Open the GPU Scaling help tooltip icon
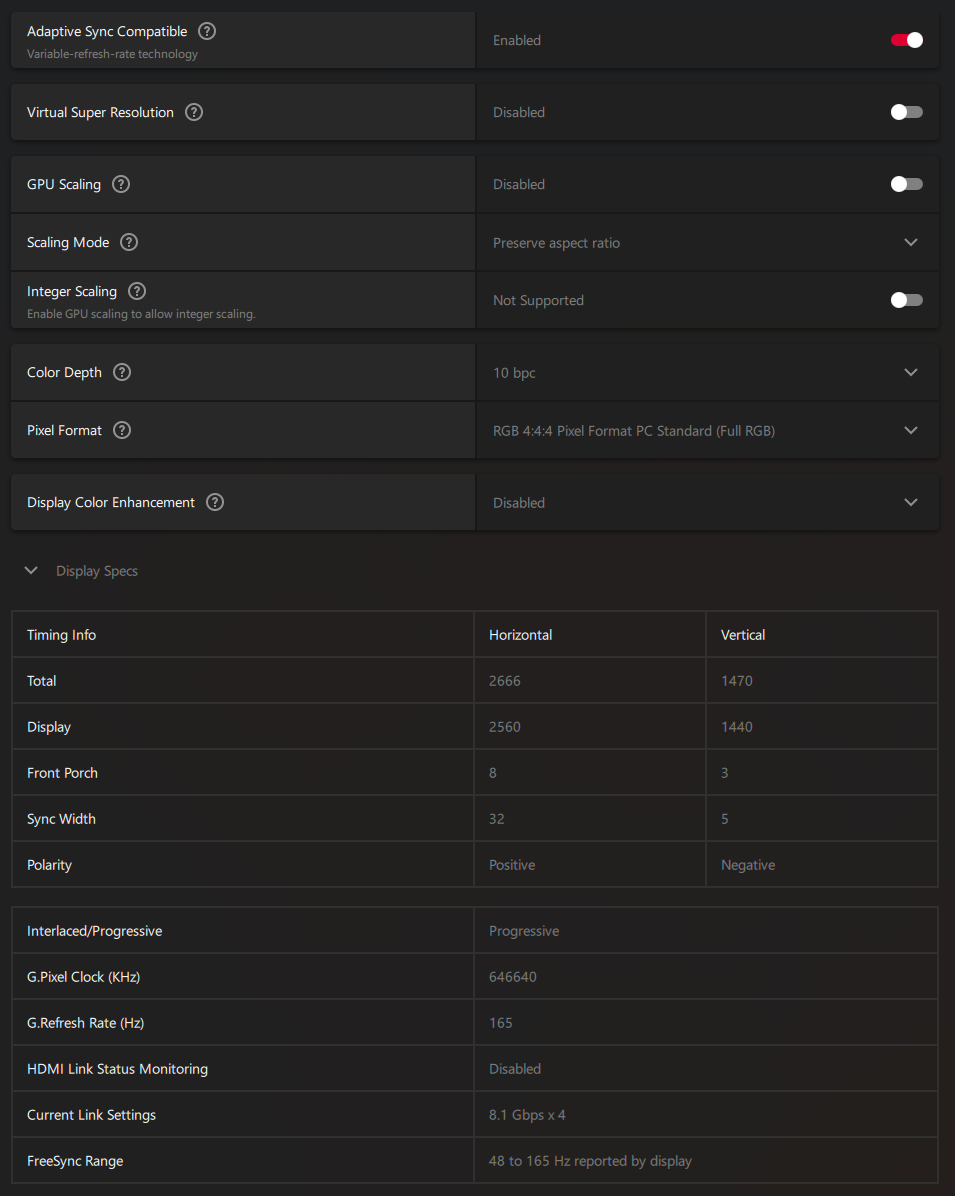Viewport: 955px width, 1196px height. [x=121, y=184]
